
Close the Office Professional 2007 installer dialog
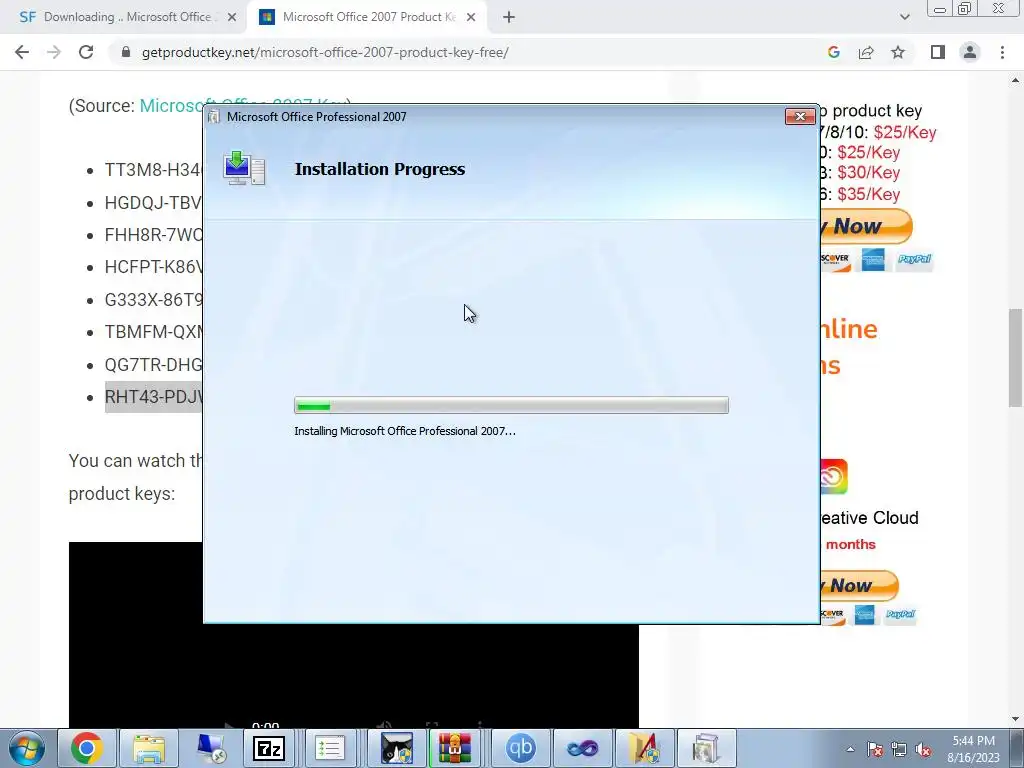click(800, 116)
